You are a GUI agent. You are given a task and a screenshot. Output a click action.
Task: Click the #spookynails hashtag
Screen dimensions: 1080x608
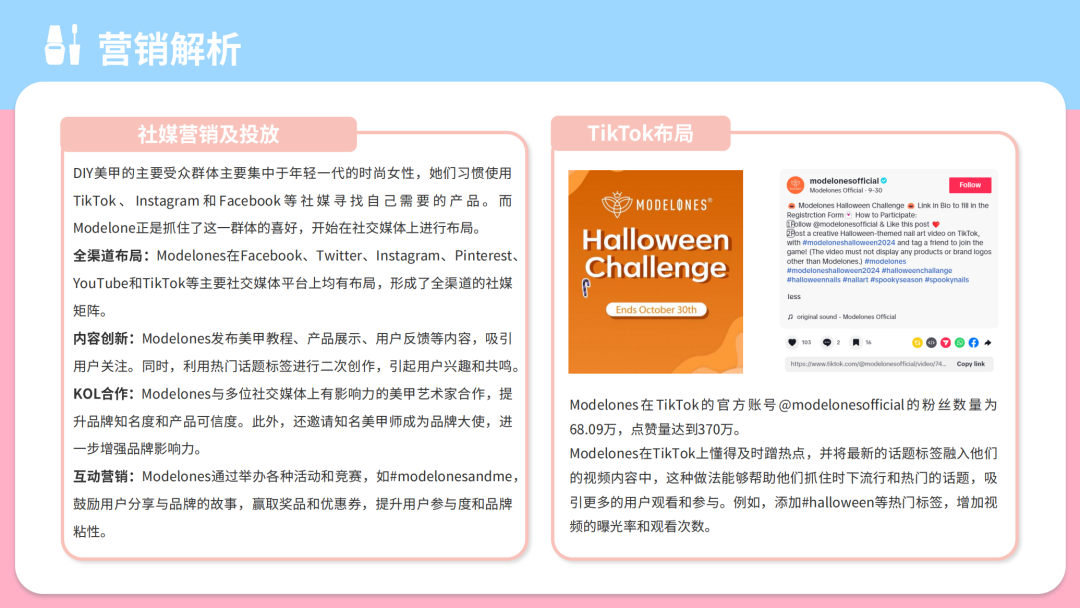pyautogui.click(x=947, y=280)
